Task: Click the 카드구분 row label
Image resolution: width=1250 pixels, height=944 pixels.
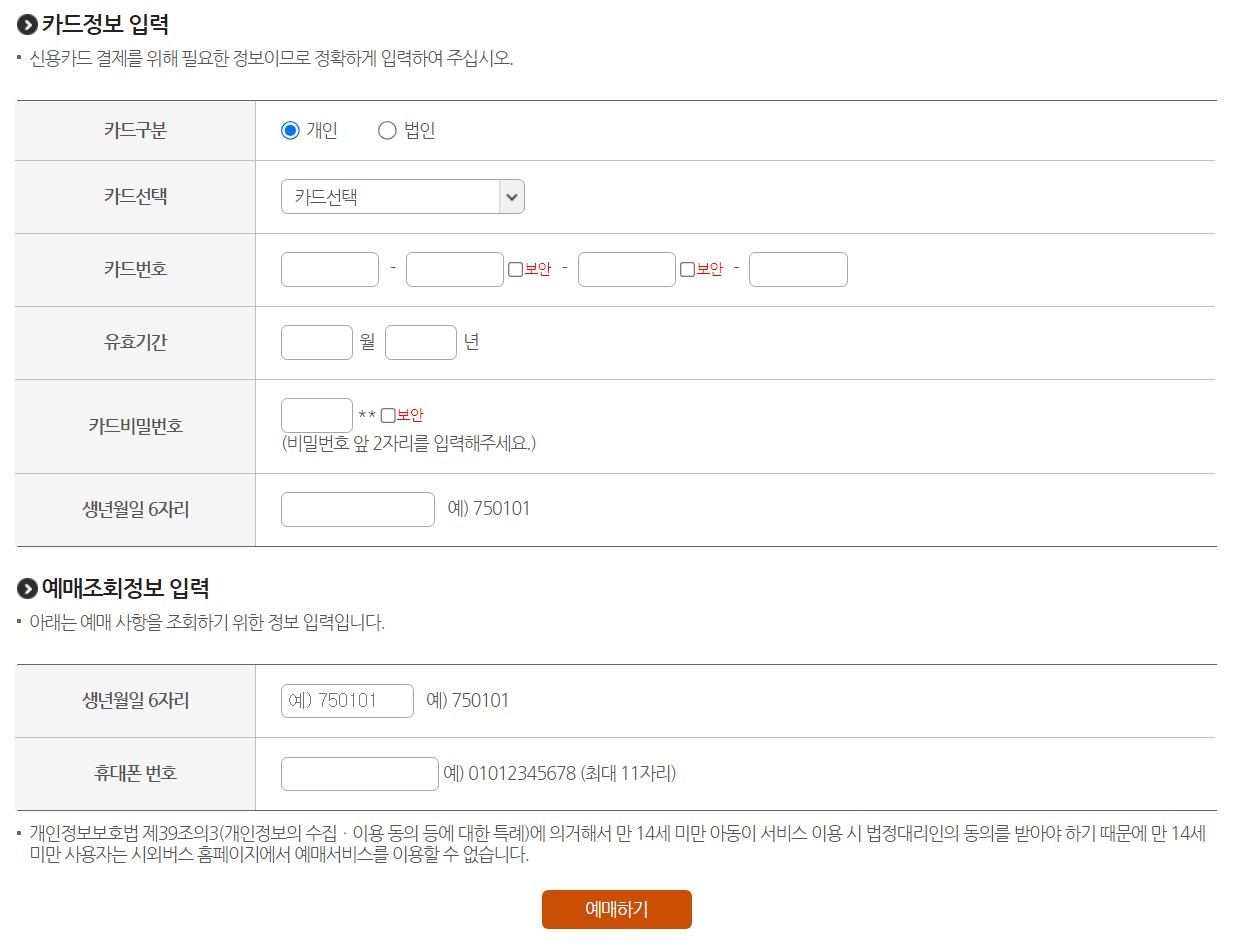Action: point(135,130)
